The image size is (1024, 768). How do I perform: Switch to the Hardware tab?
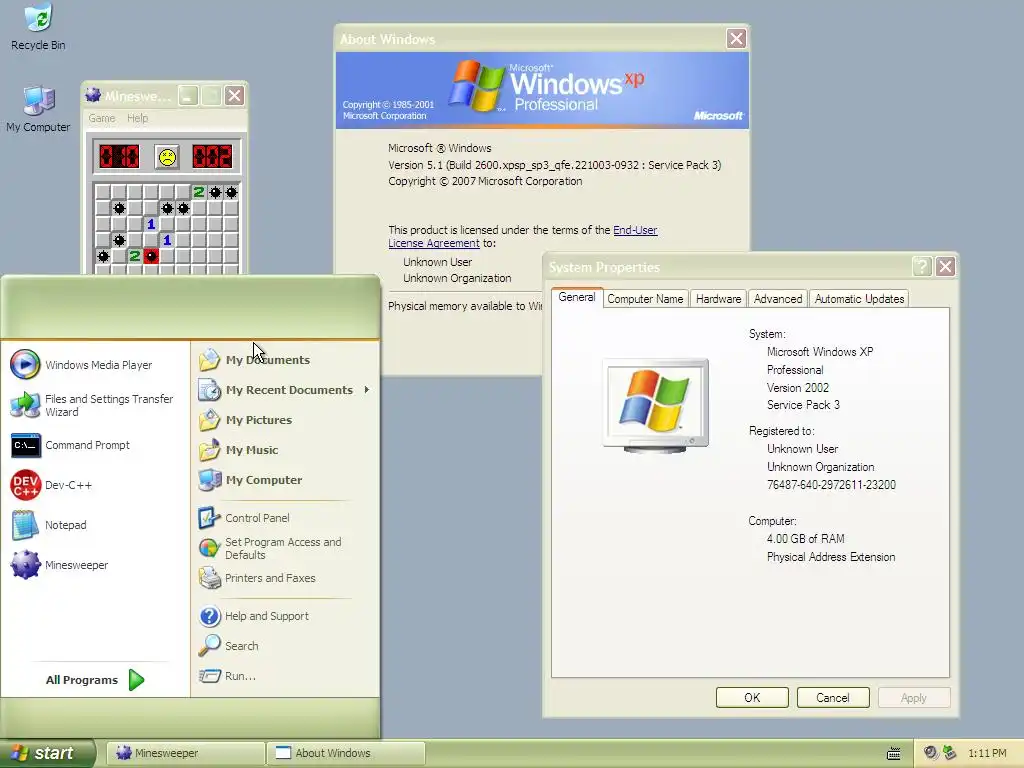tap(718, 298)
